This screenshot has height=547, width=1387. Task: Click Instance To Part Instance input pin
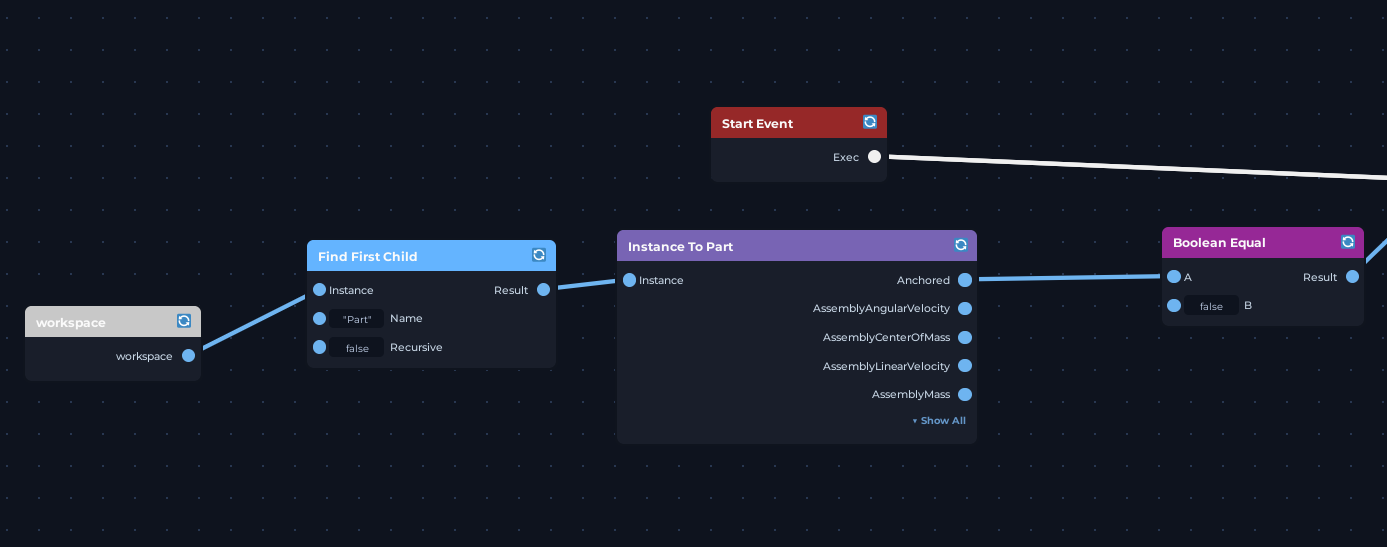tap(629, 280)
